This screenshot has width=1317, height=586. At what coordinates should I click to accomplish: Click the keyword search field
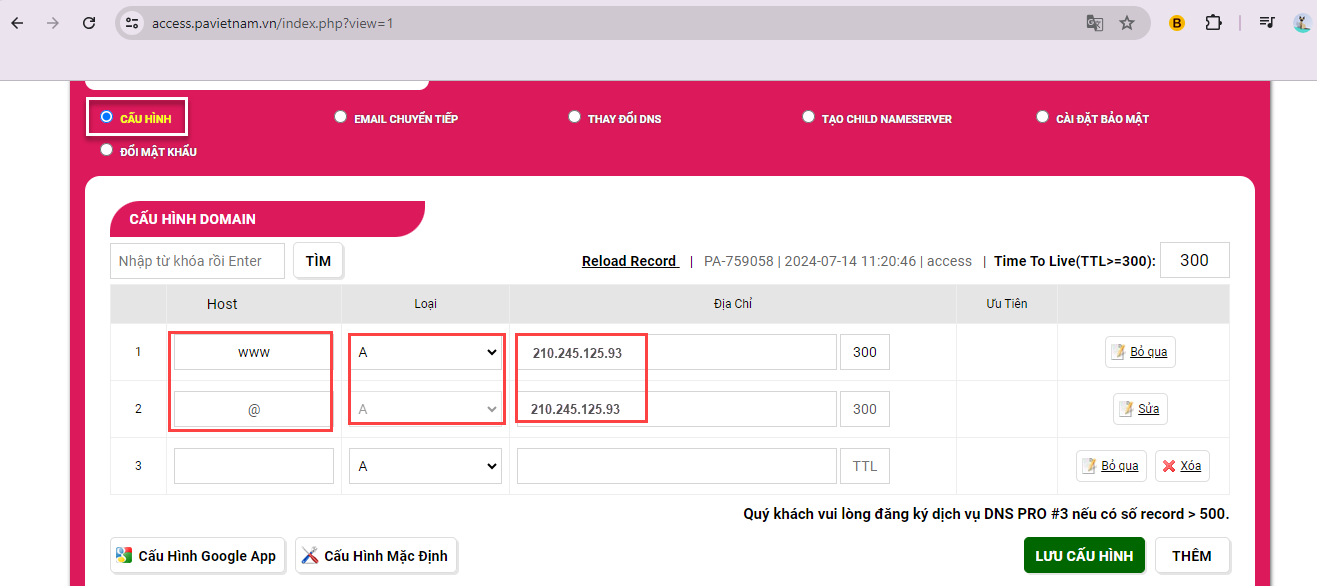coord(197,261)
